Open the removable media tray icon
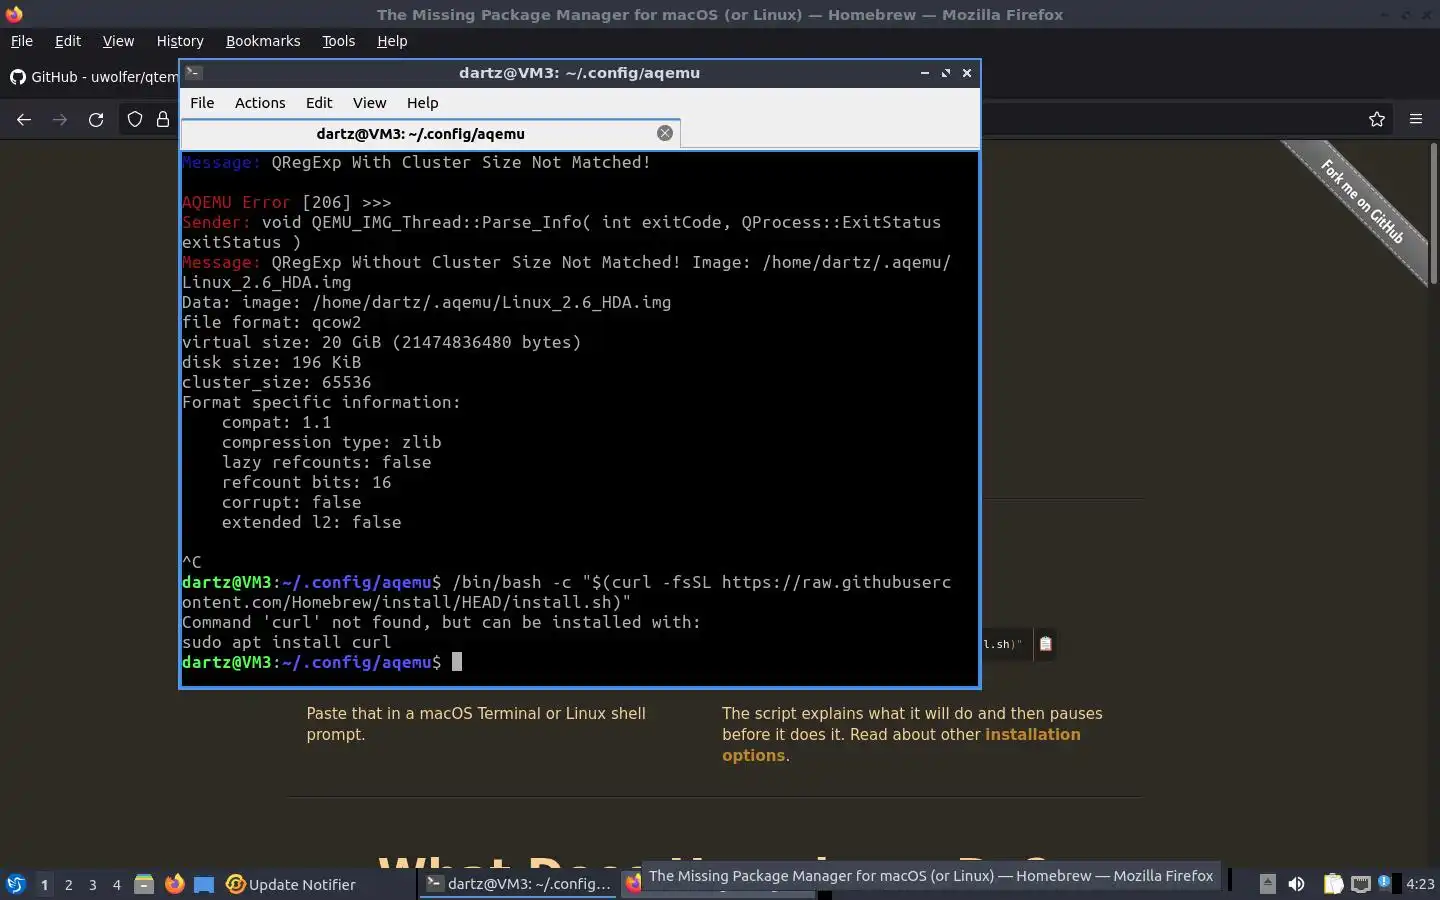This screenshot has height=900, width=1440. 1267,884
